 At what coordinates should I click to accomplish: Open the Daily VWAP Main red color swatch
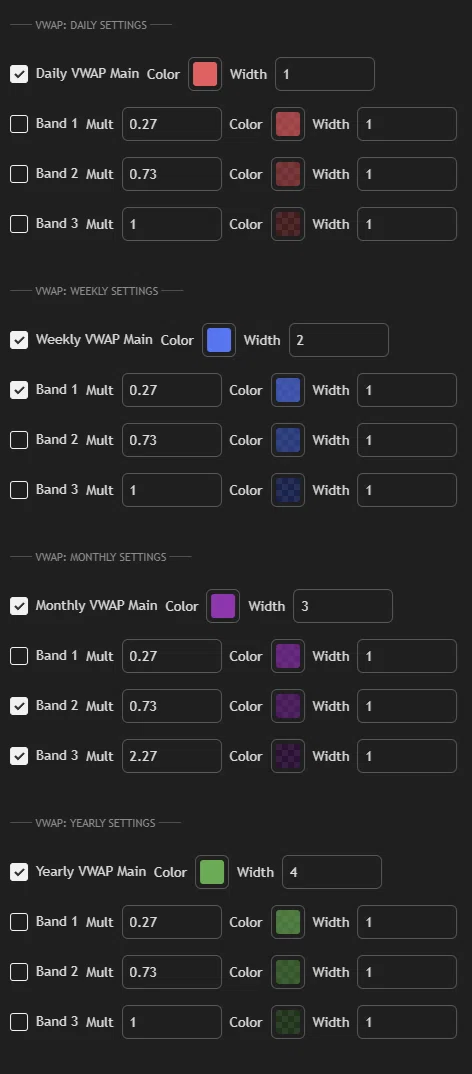(x=205, y=74)
